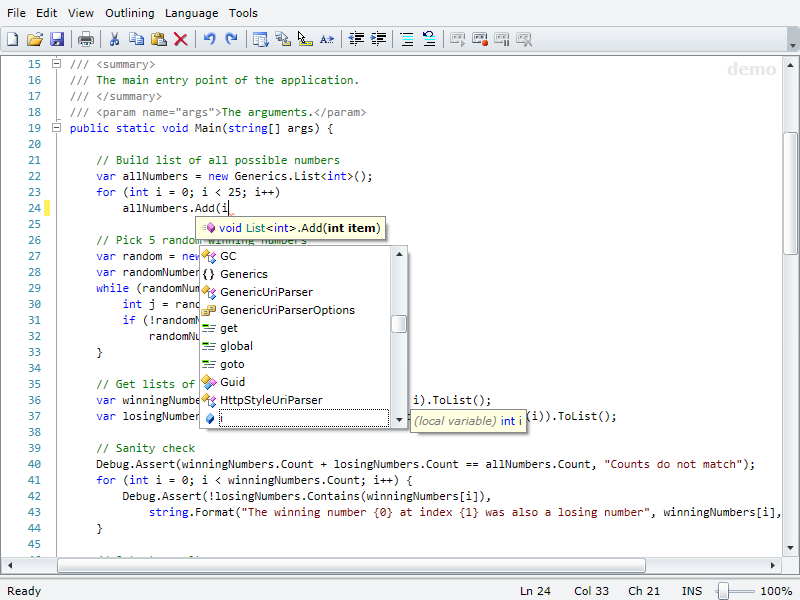Click the code snippet insert toolbar icon
The width and height of the screenshot is (800, 600).
(283, 39)
